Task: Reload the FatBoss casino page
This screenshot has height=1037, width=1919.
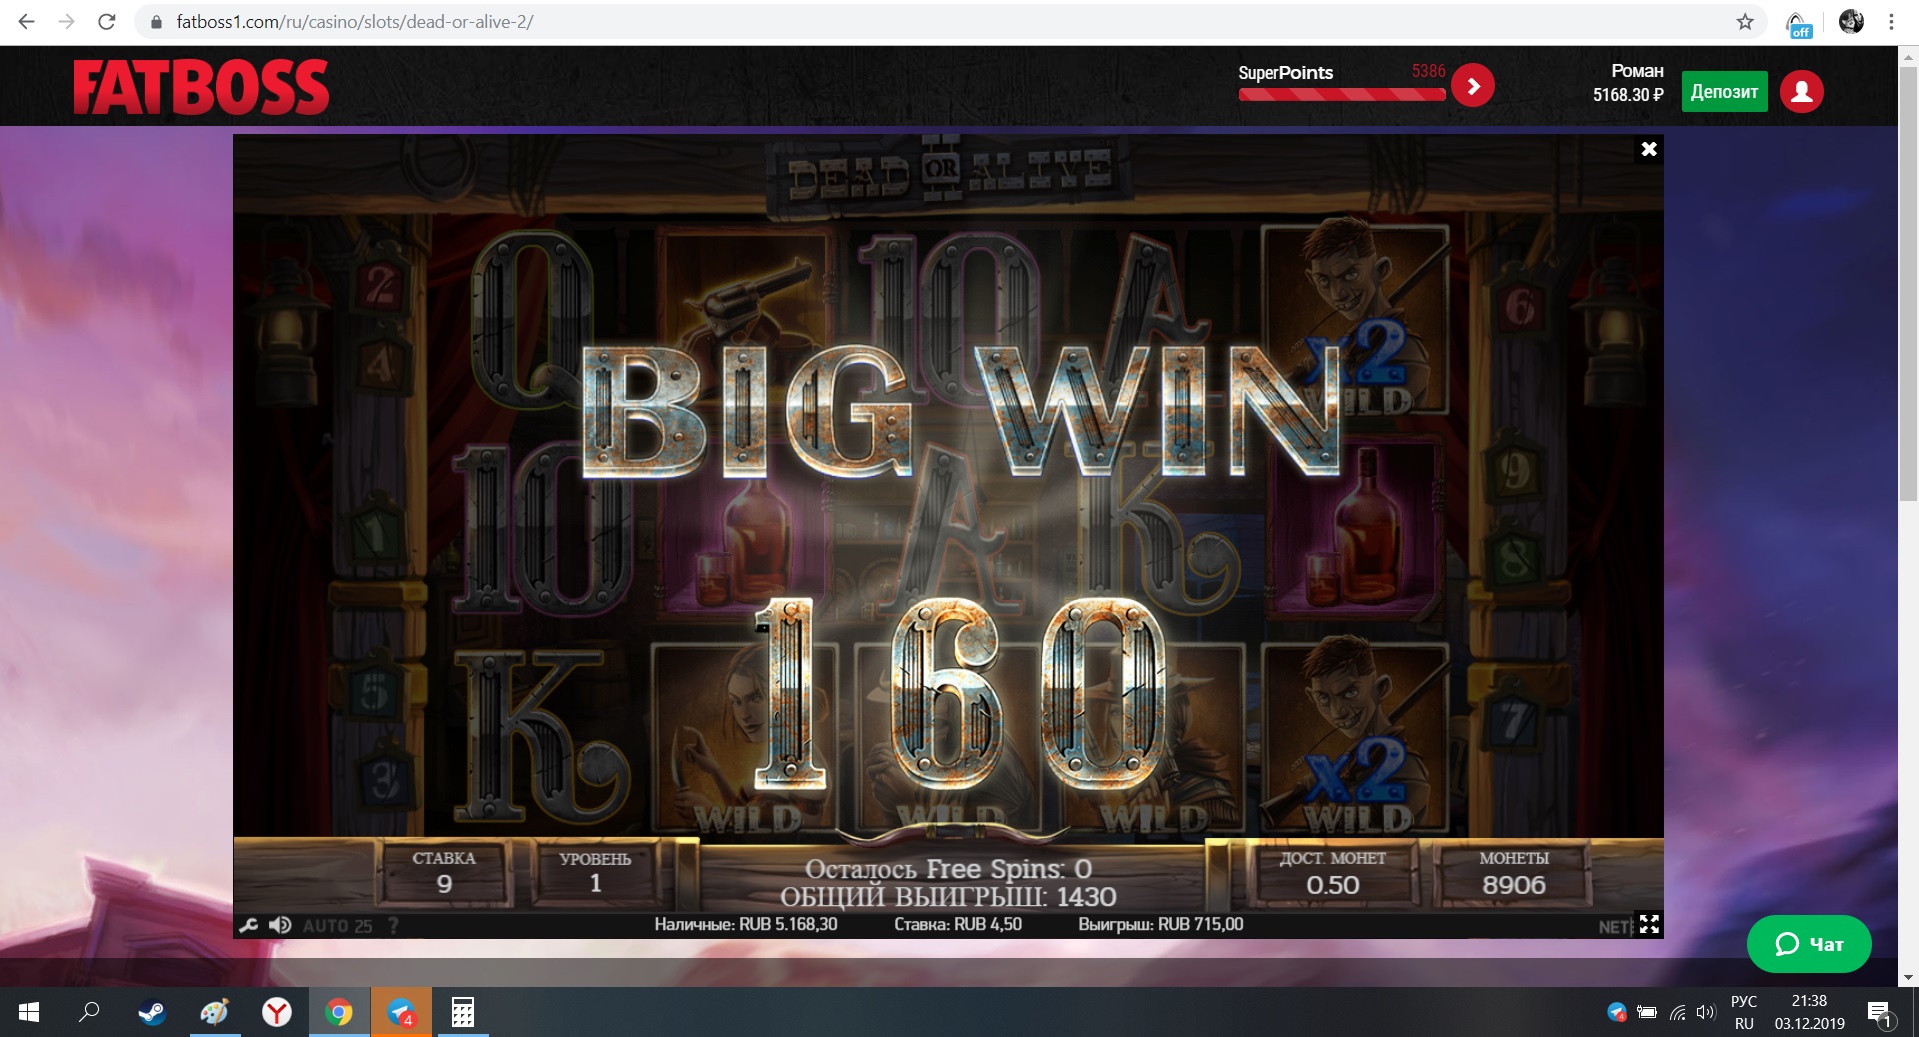Action: pos(107,21)
